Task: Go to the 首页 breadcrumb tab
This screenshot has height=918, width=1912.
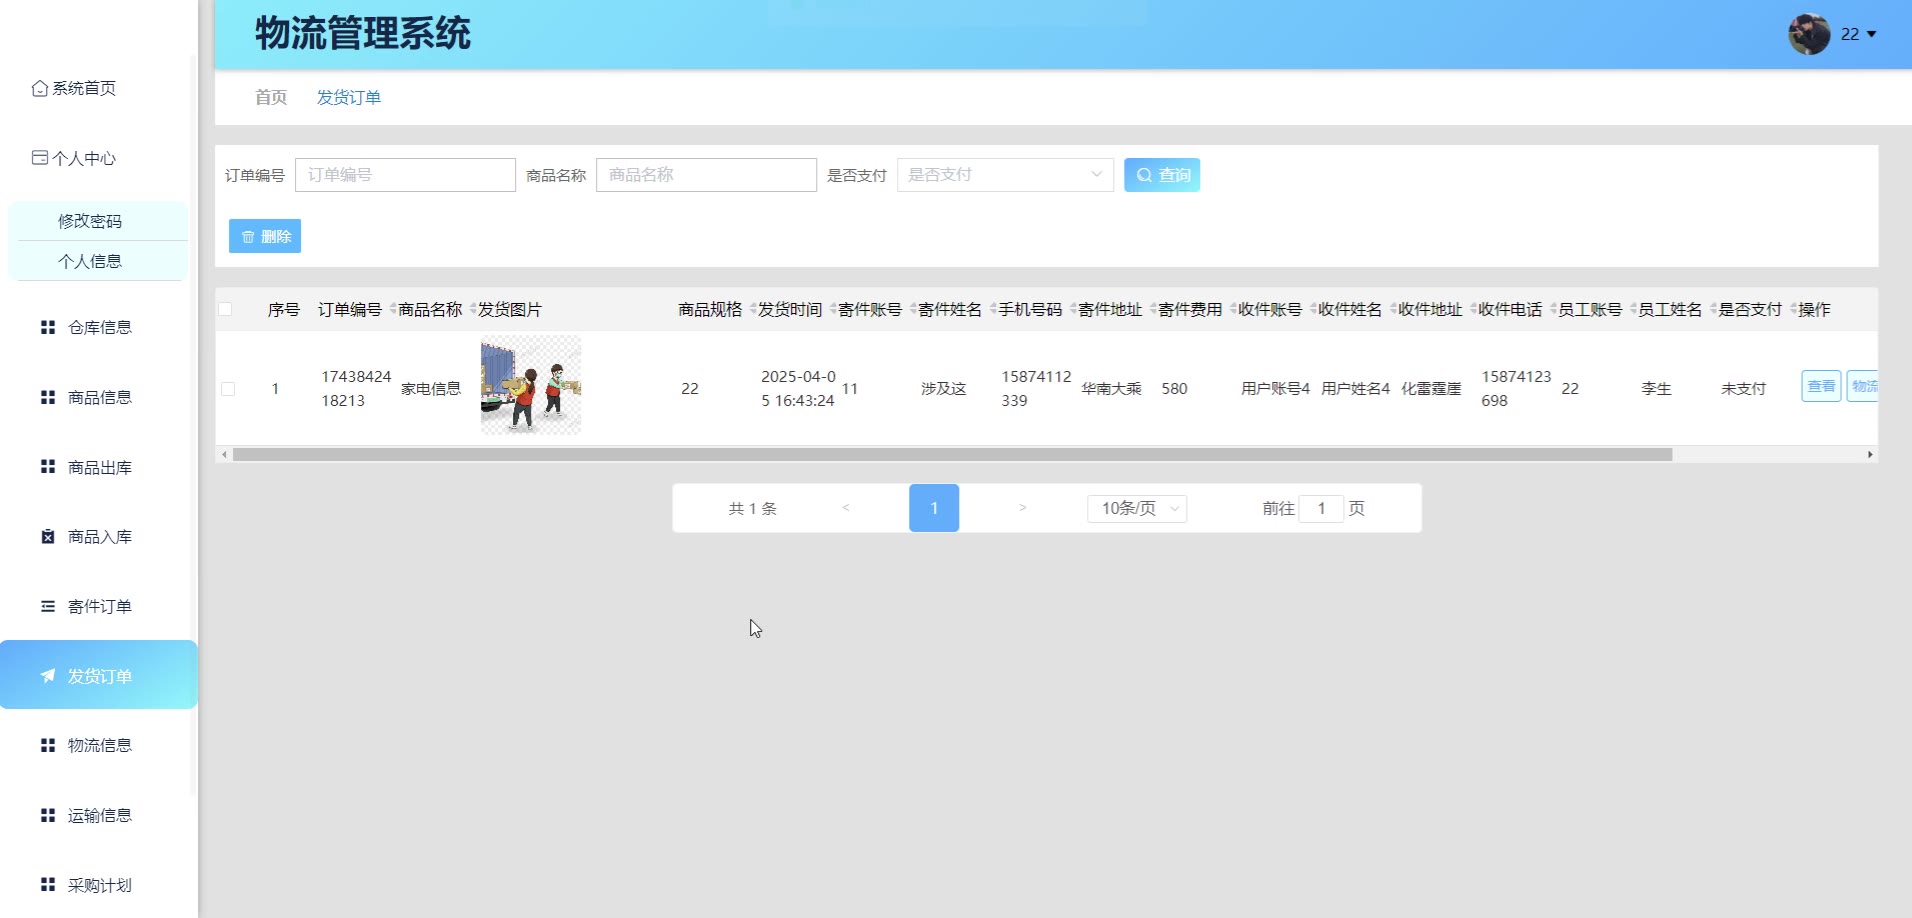Action: tap(270, 97)
